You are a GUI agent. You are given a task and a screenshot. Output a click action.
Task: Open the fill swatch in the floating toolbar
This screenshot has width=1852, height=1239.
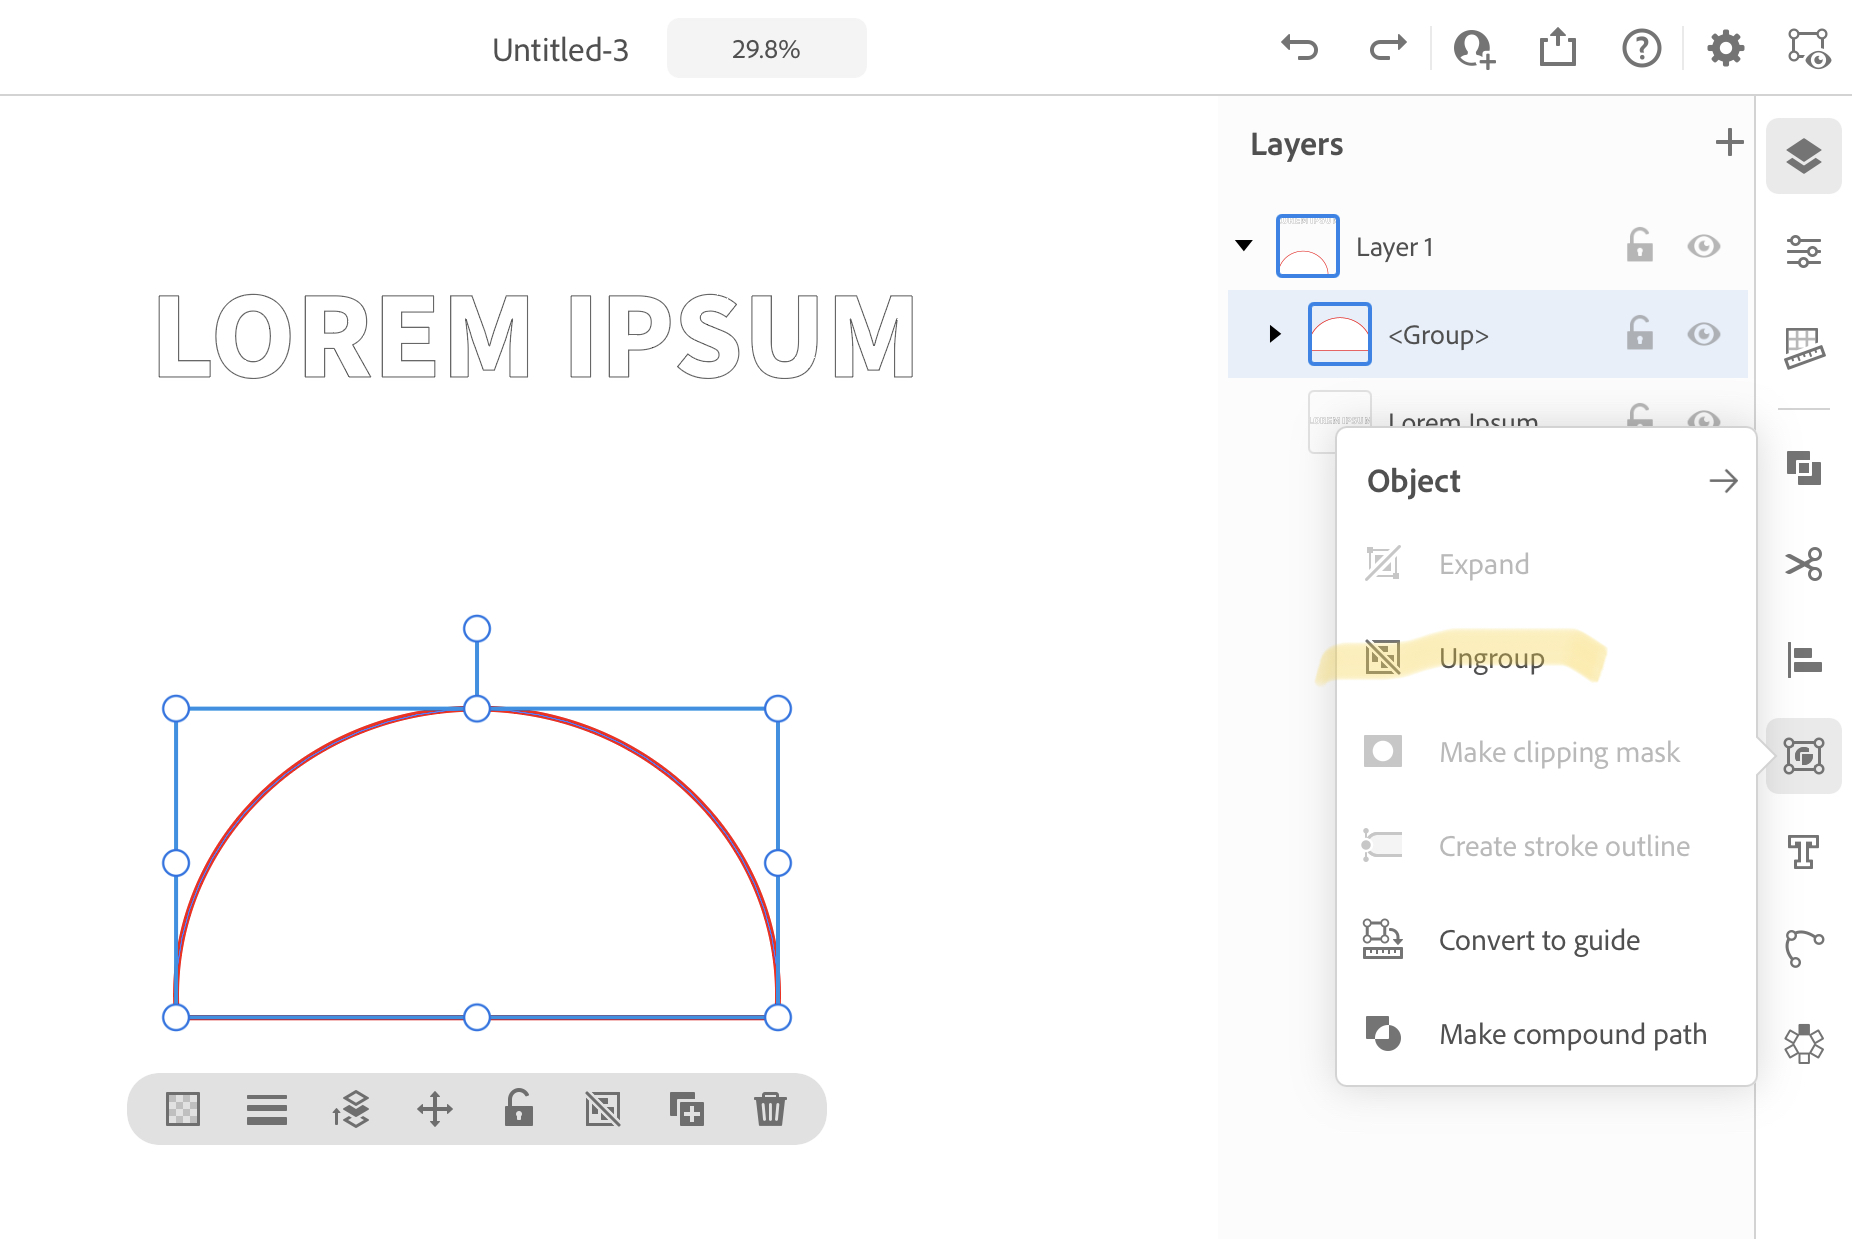[x=183, y=1109]
